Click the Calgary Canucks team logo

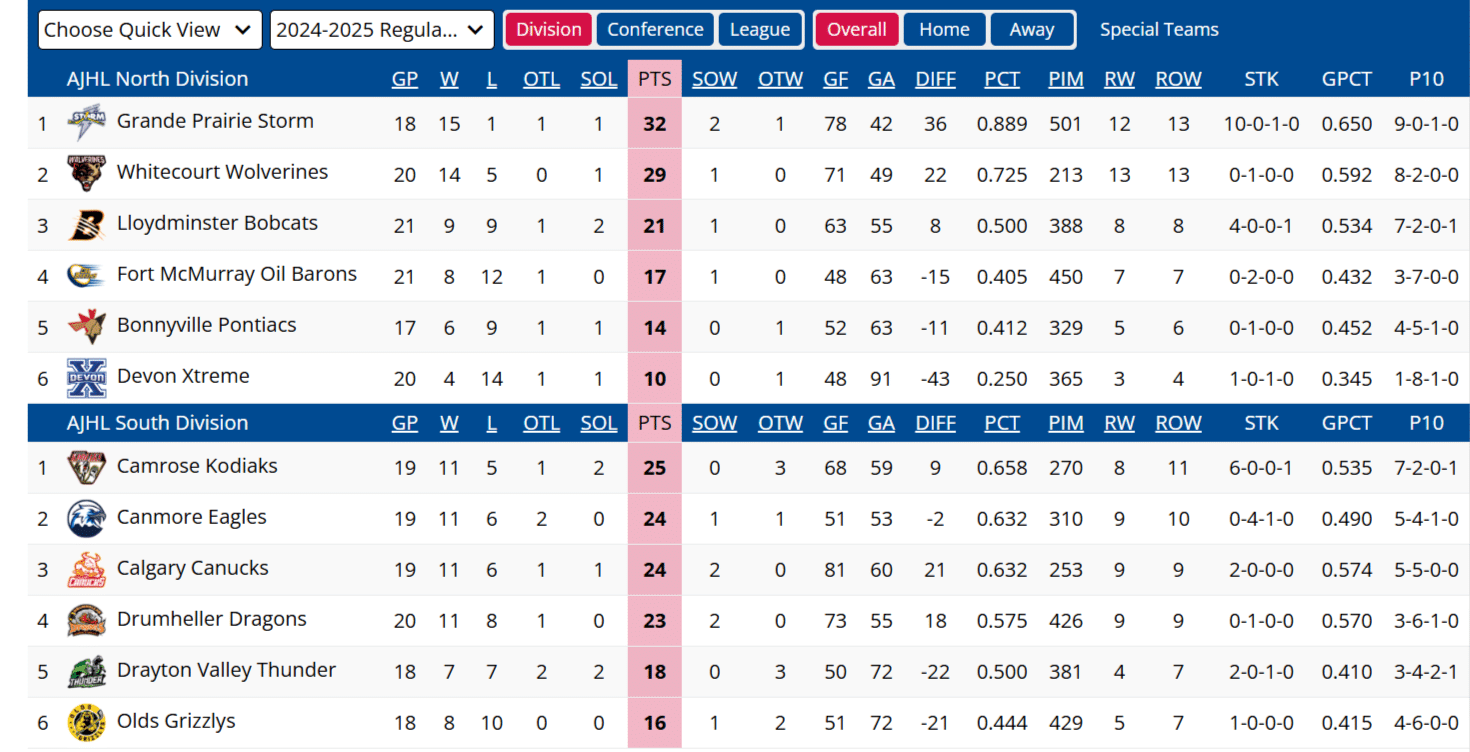coord(86,569)
